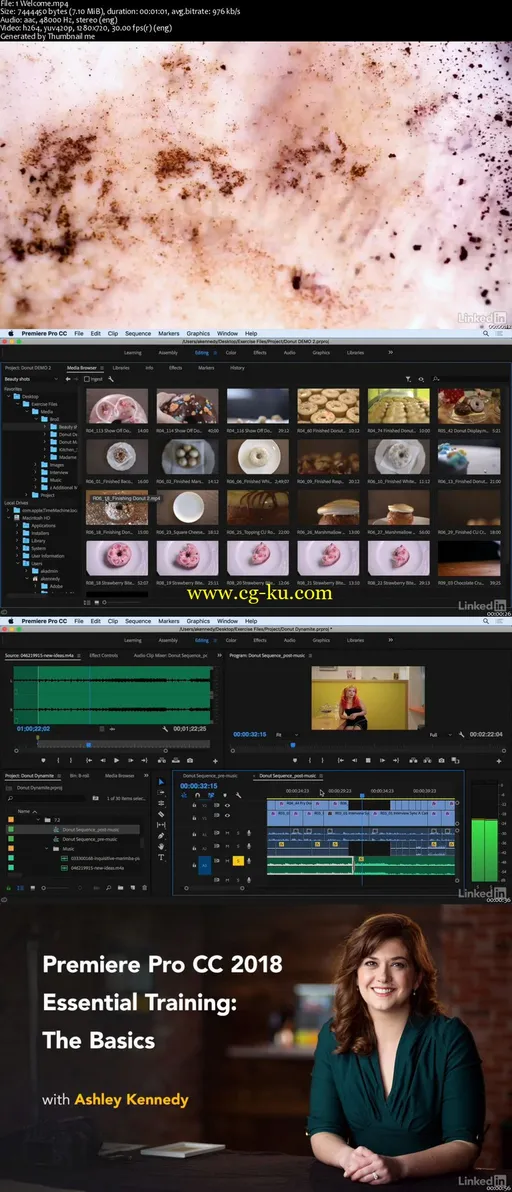Switch to Donut Sequence_pre-music timeline tab
The height and width of the screenshot is (1192, 512).
tap(210, 776)
